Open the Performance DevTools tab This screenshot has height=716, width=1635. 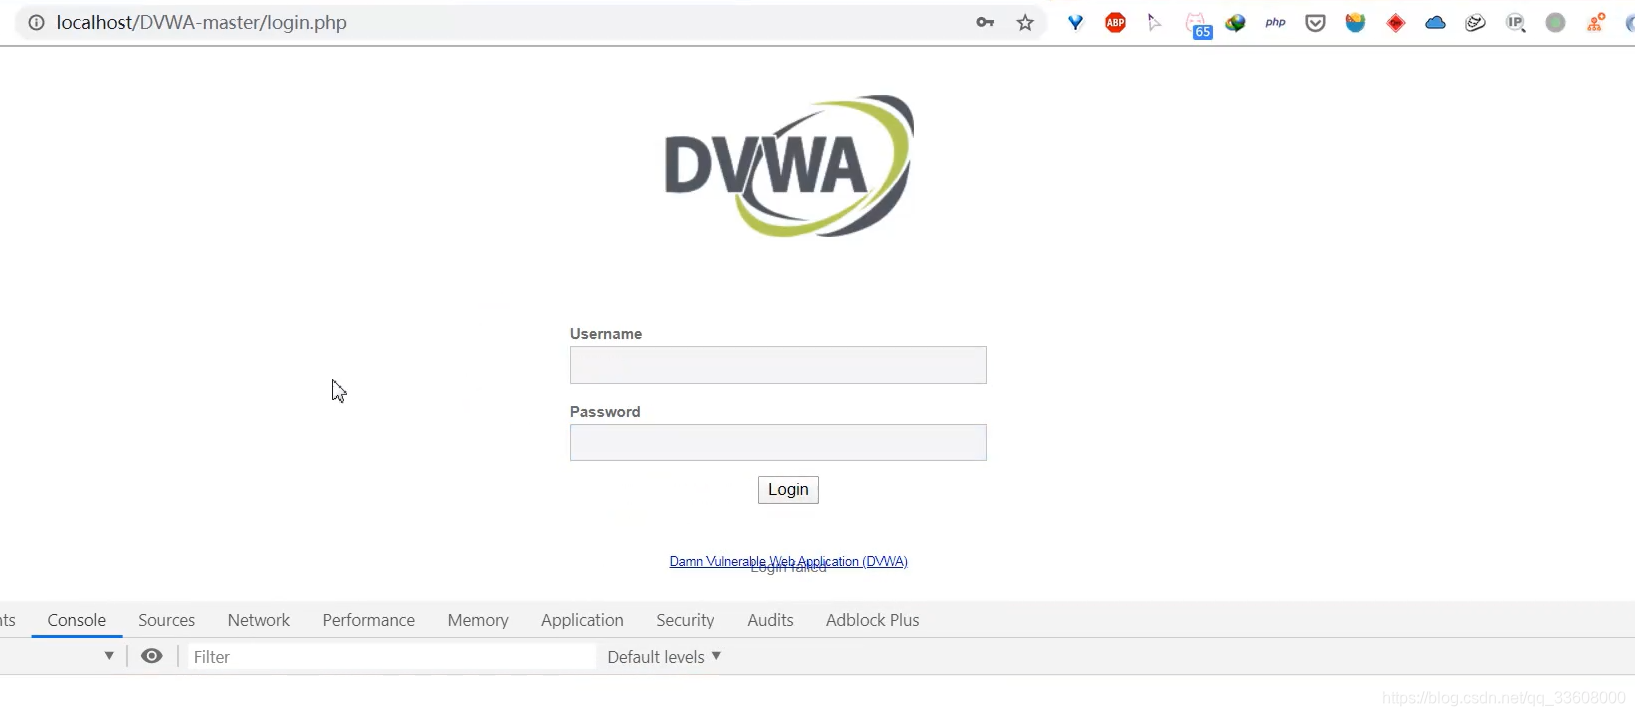coord(368,620)
